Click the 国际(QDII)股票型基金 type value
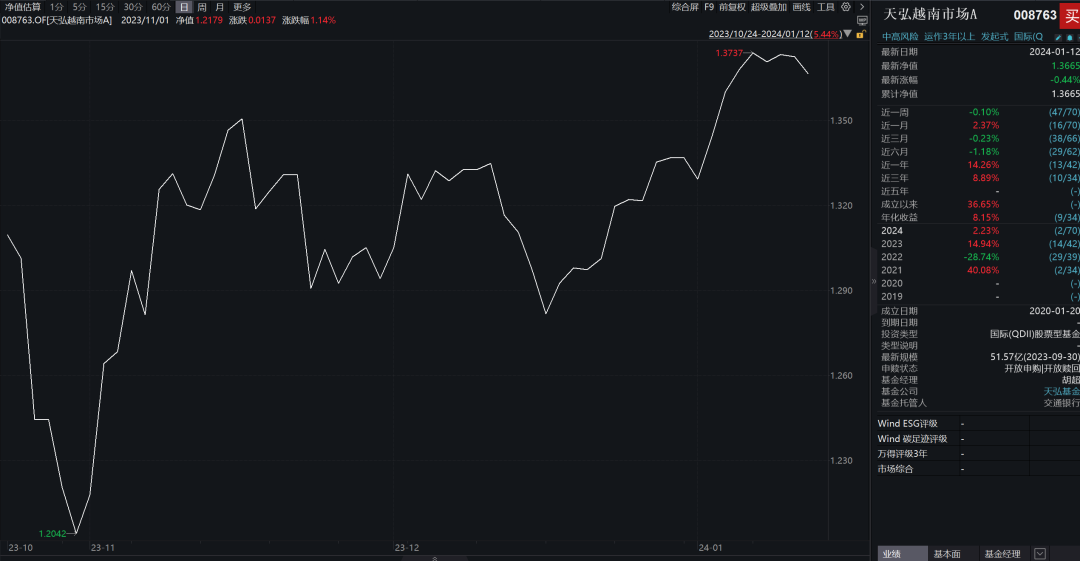Viewport: 1080px width, 561px height. pos(1035,334)
